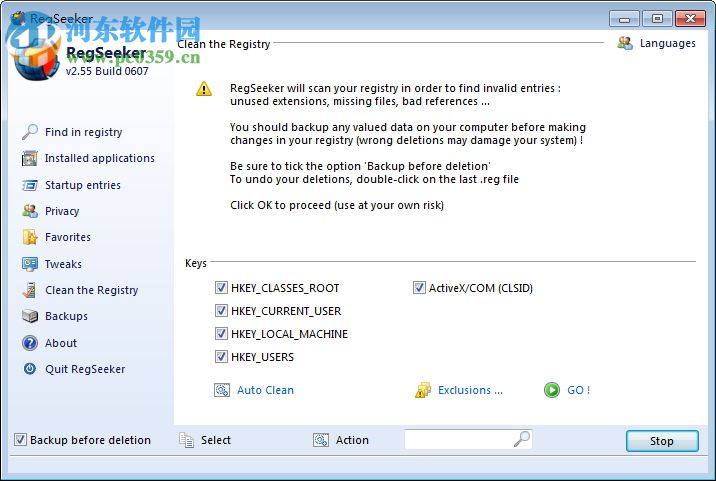Switch to the Tweaks section
The height and width of the screenshot is (481, 716).
click(63, 264)
